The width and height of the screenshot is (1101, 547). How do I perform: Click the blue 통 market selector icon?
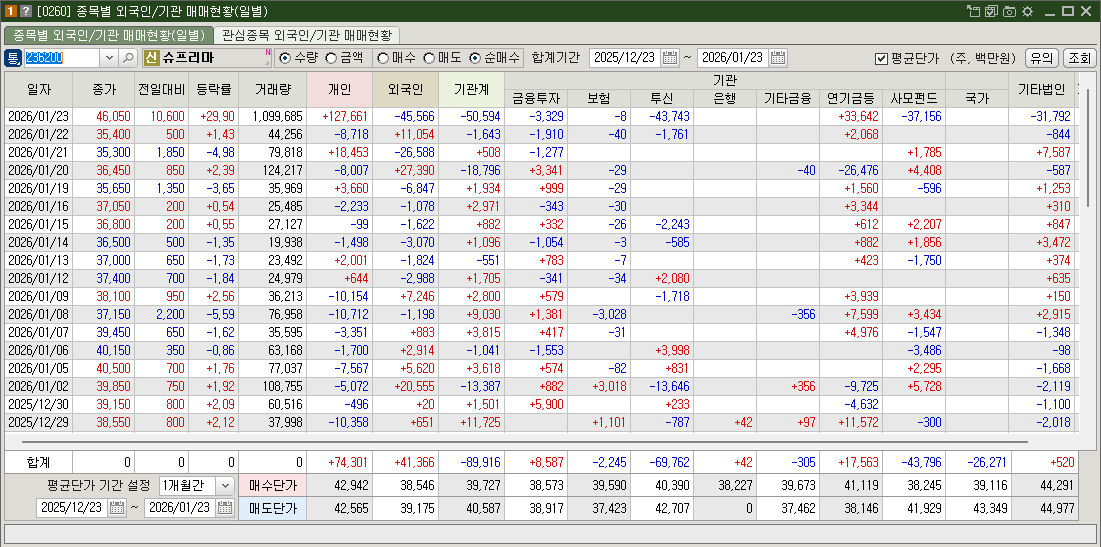pyautogui.click(x=13, y=58)
